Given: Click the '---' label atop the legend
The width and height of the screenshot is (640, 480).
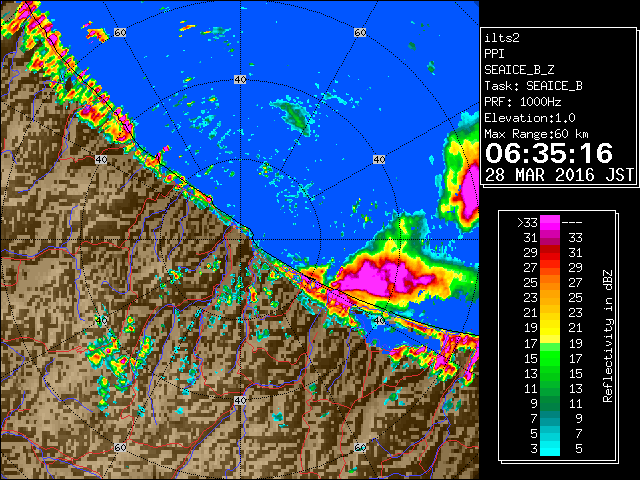Looking at the screenshot, I should pyautogui.click(x=572, y=223).
